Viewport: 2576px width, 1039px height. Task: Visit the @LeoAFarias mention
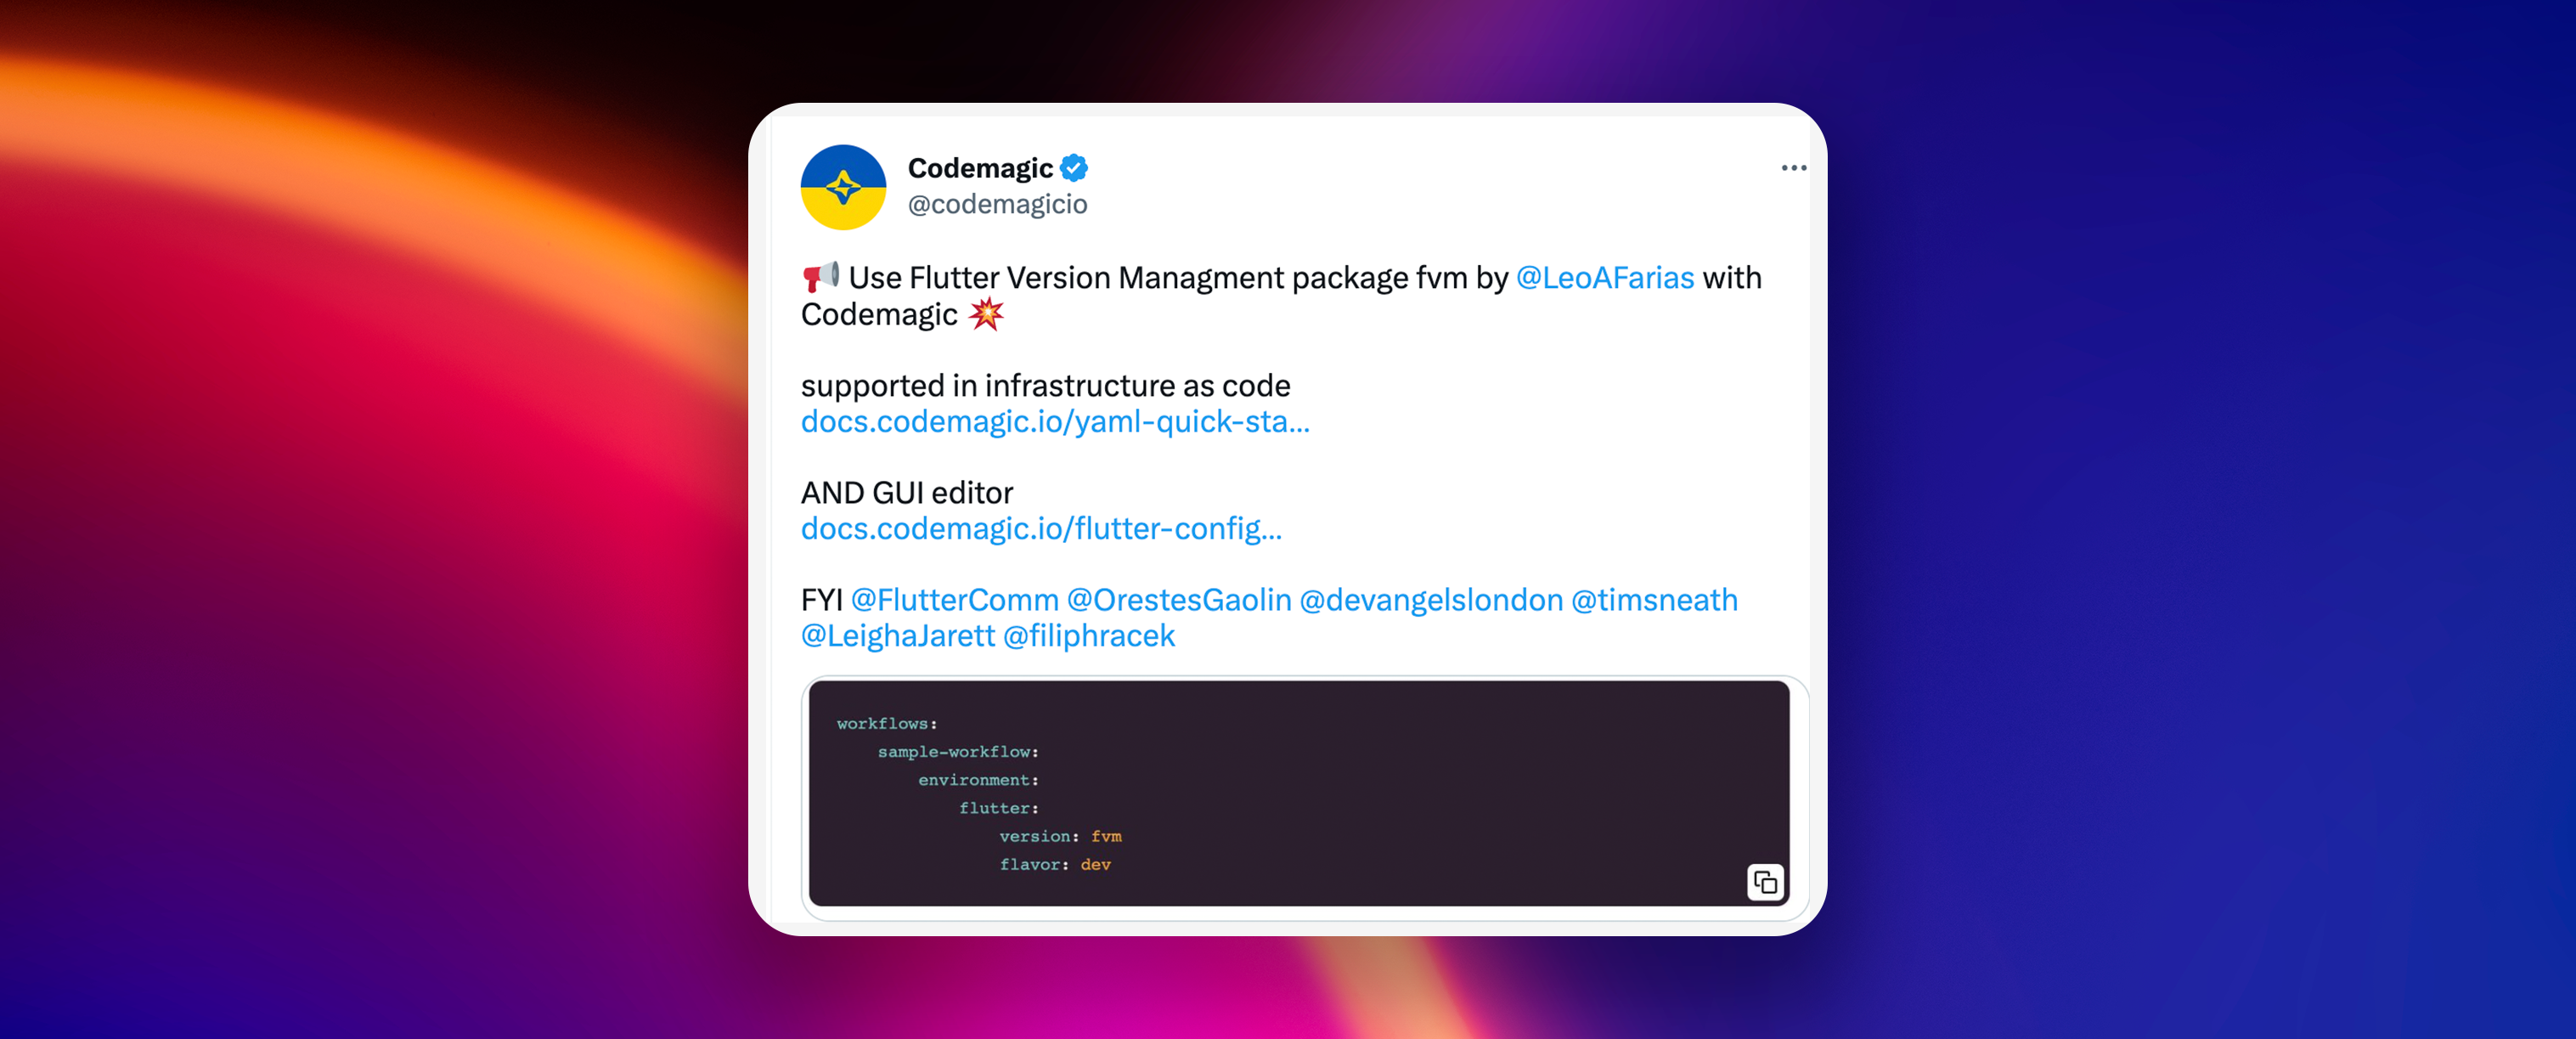click(1605, 277)
